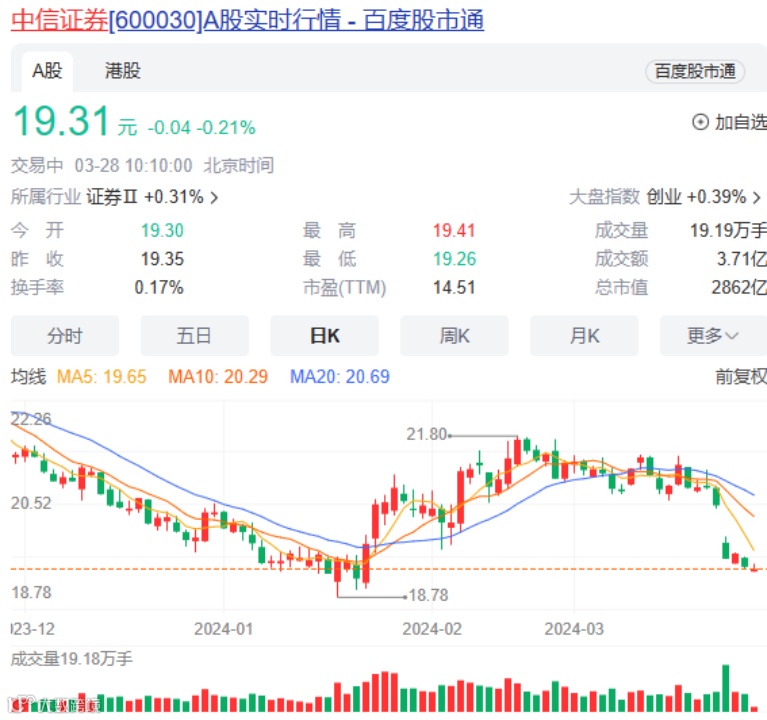This screenshot has height=720, width=767.
Task: Click the 成交量 value 19.19万手
Action: tap(728, 230)
